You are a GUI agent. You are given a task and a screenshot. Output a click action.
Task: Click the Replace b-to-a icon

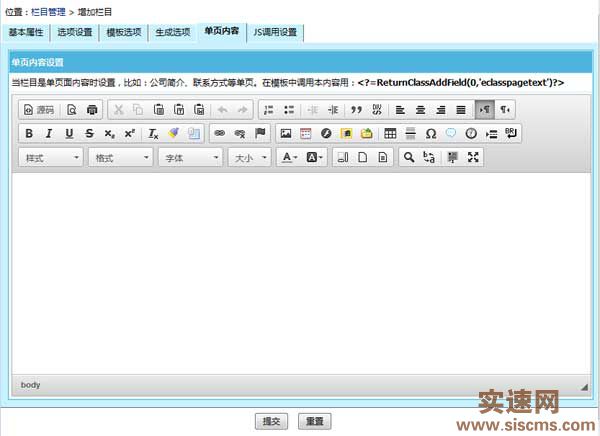(x=429, y=157)
